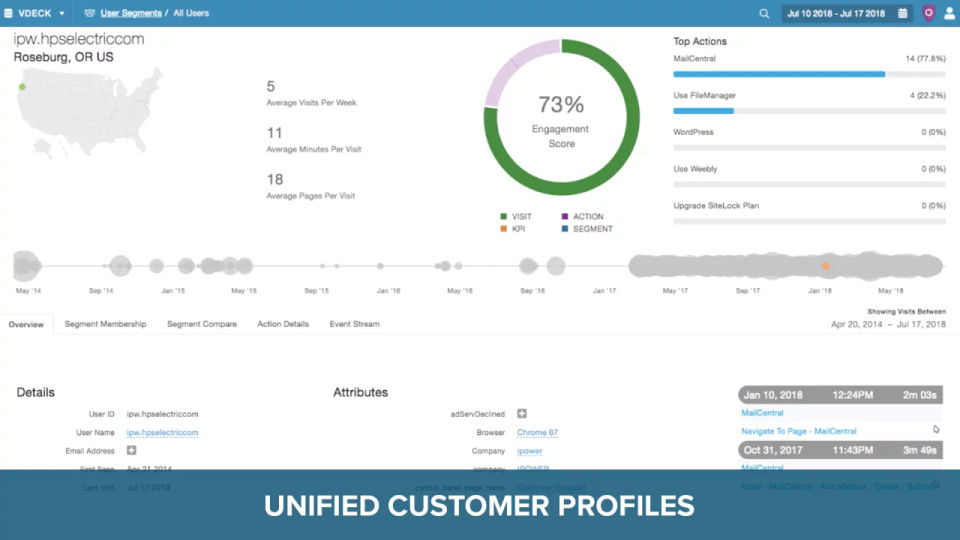The image size is (960, 540).
Task: Click the Average Minutes Per Visit value 11
Action: [274, 133]
